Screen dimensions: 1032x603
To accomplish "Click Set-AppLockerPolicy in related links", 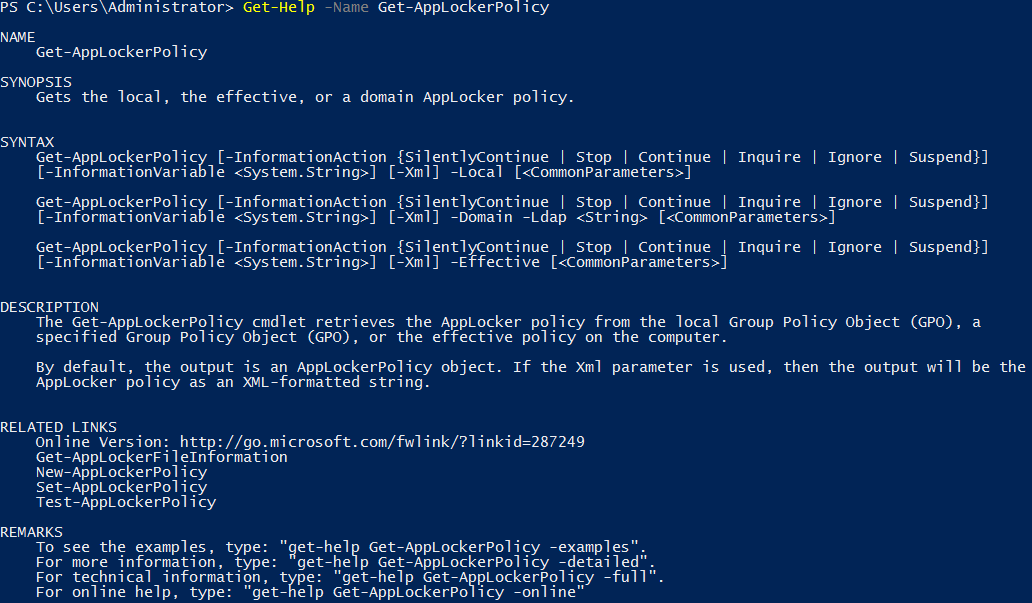I will [x=121, y=487].
